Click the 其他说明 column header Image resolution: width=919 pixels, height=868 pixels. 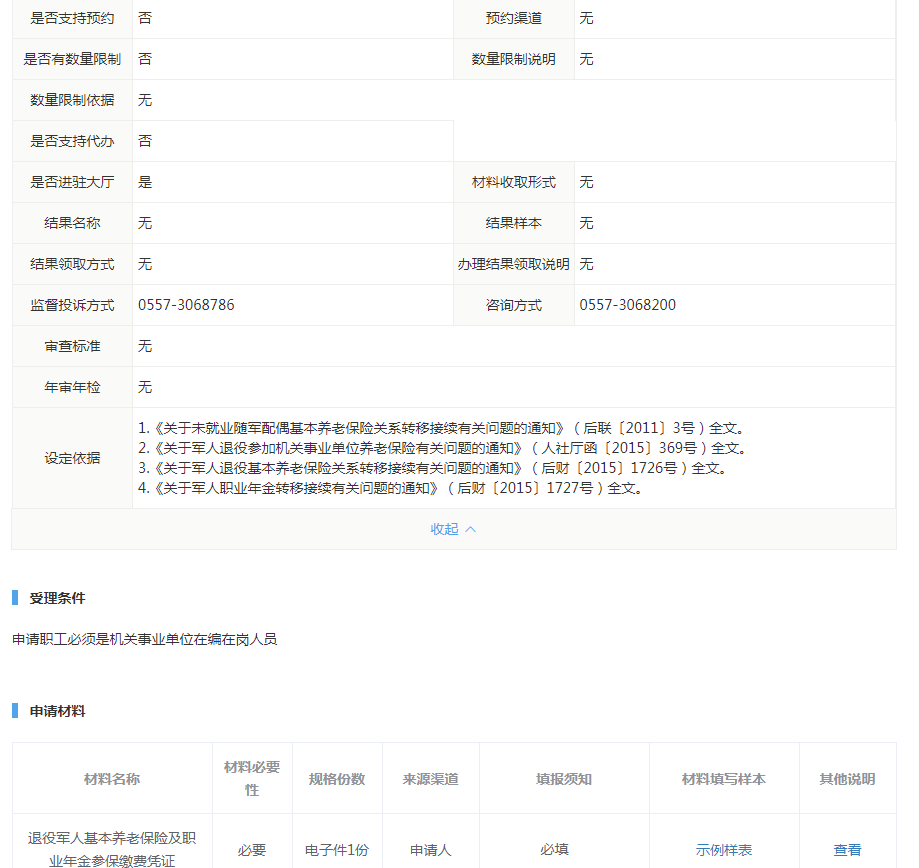coord(847,779)
